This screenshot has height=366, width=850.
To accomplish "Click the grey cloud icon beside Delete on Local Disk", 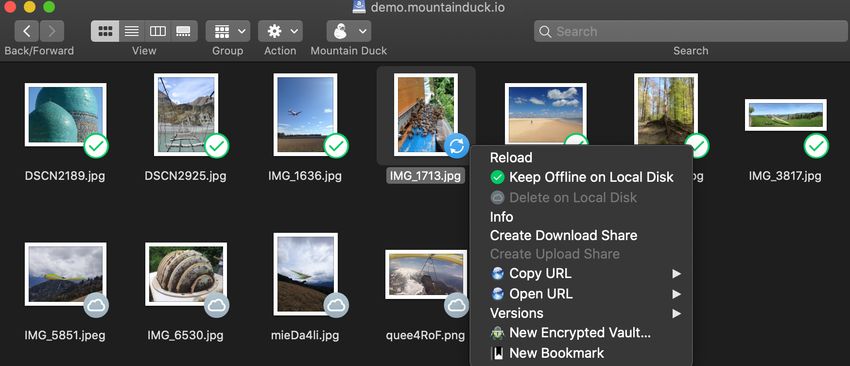I will [x=497, y=197].
